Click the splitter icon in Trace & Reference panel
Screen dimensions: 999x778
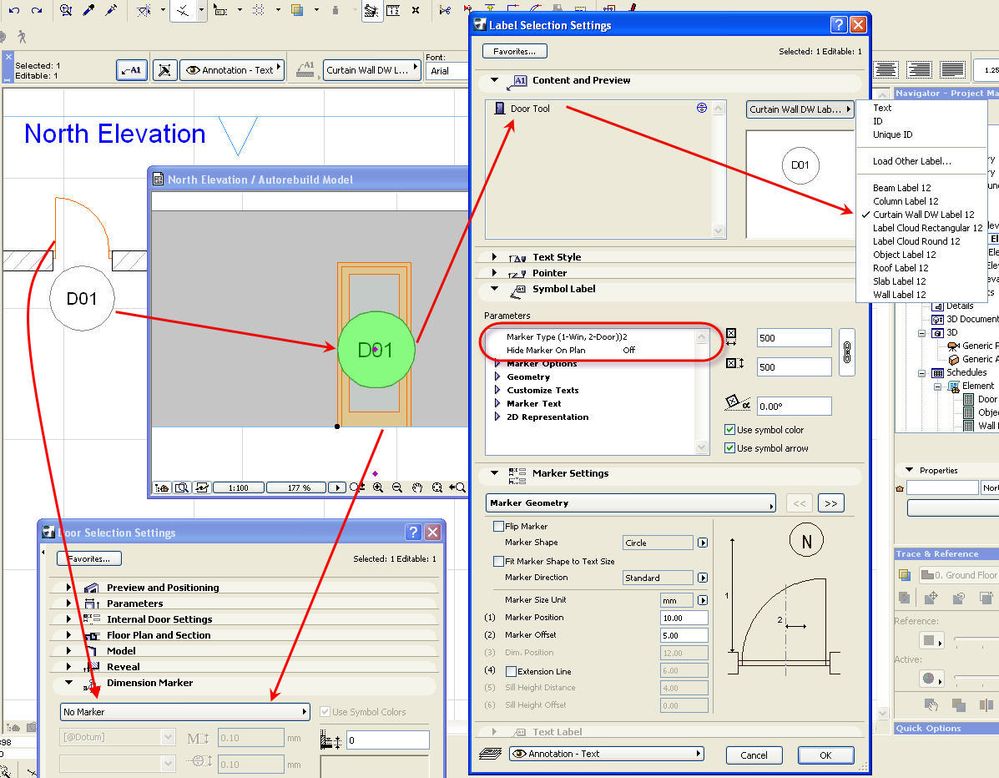(x=986, y=704)
